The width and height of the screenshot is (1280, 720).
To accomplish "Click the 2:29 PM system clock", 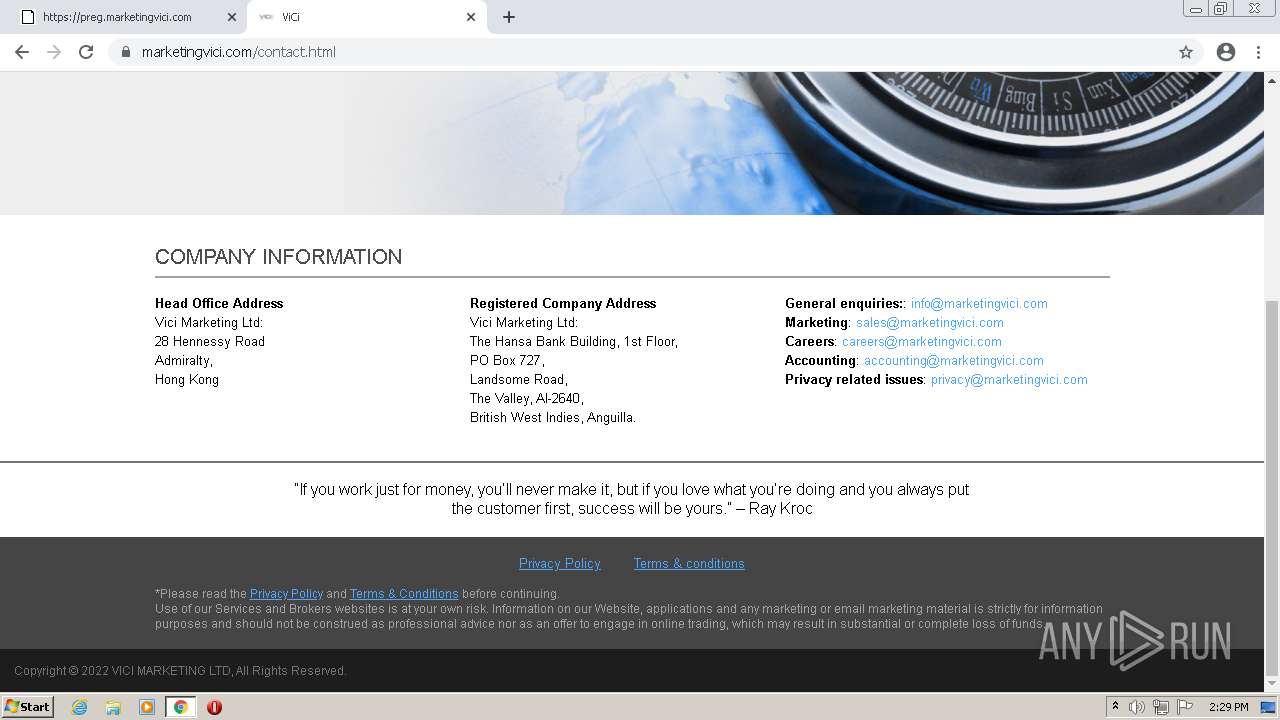I will (x=1228, y=707).
